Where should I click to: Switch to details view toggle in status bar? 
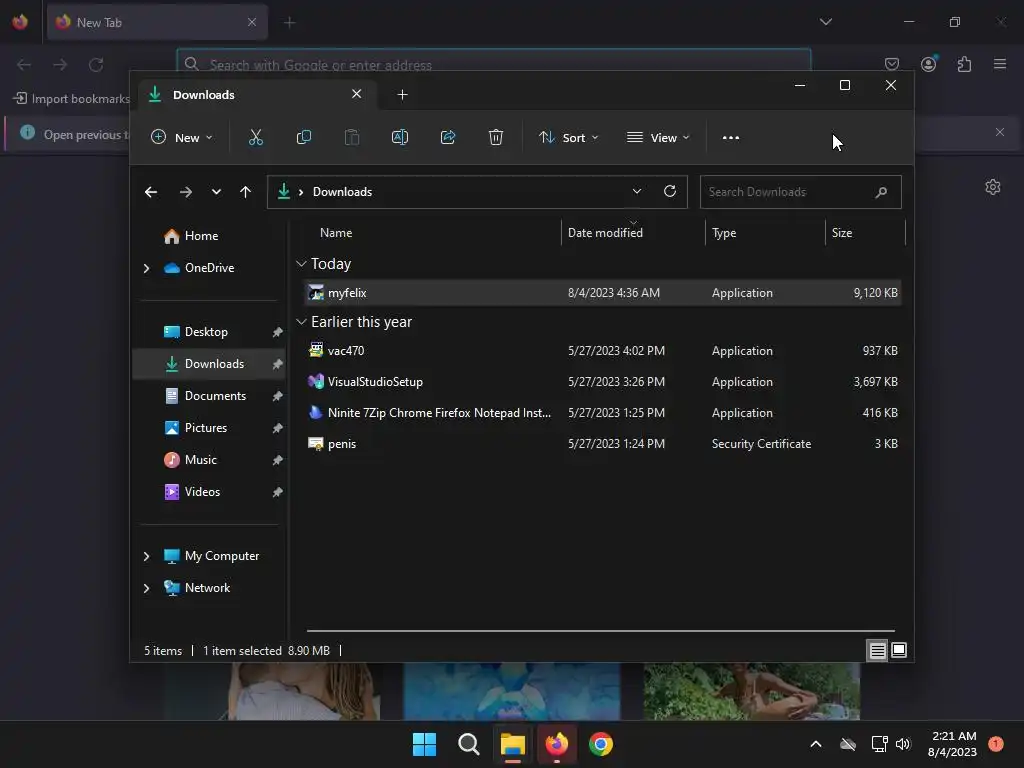click(877, 650)
